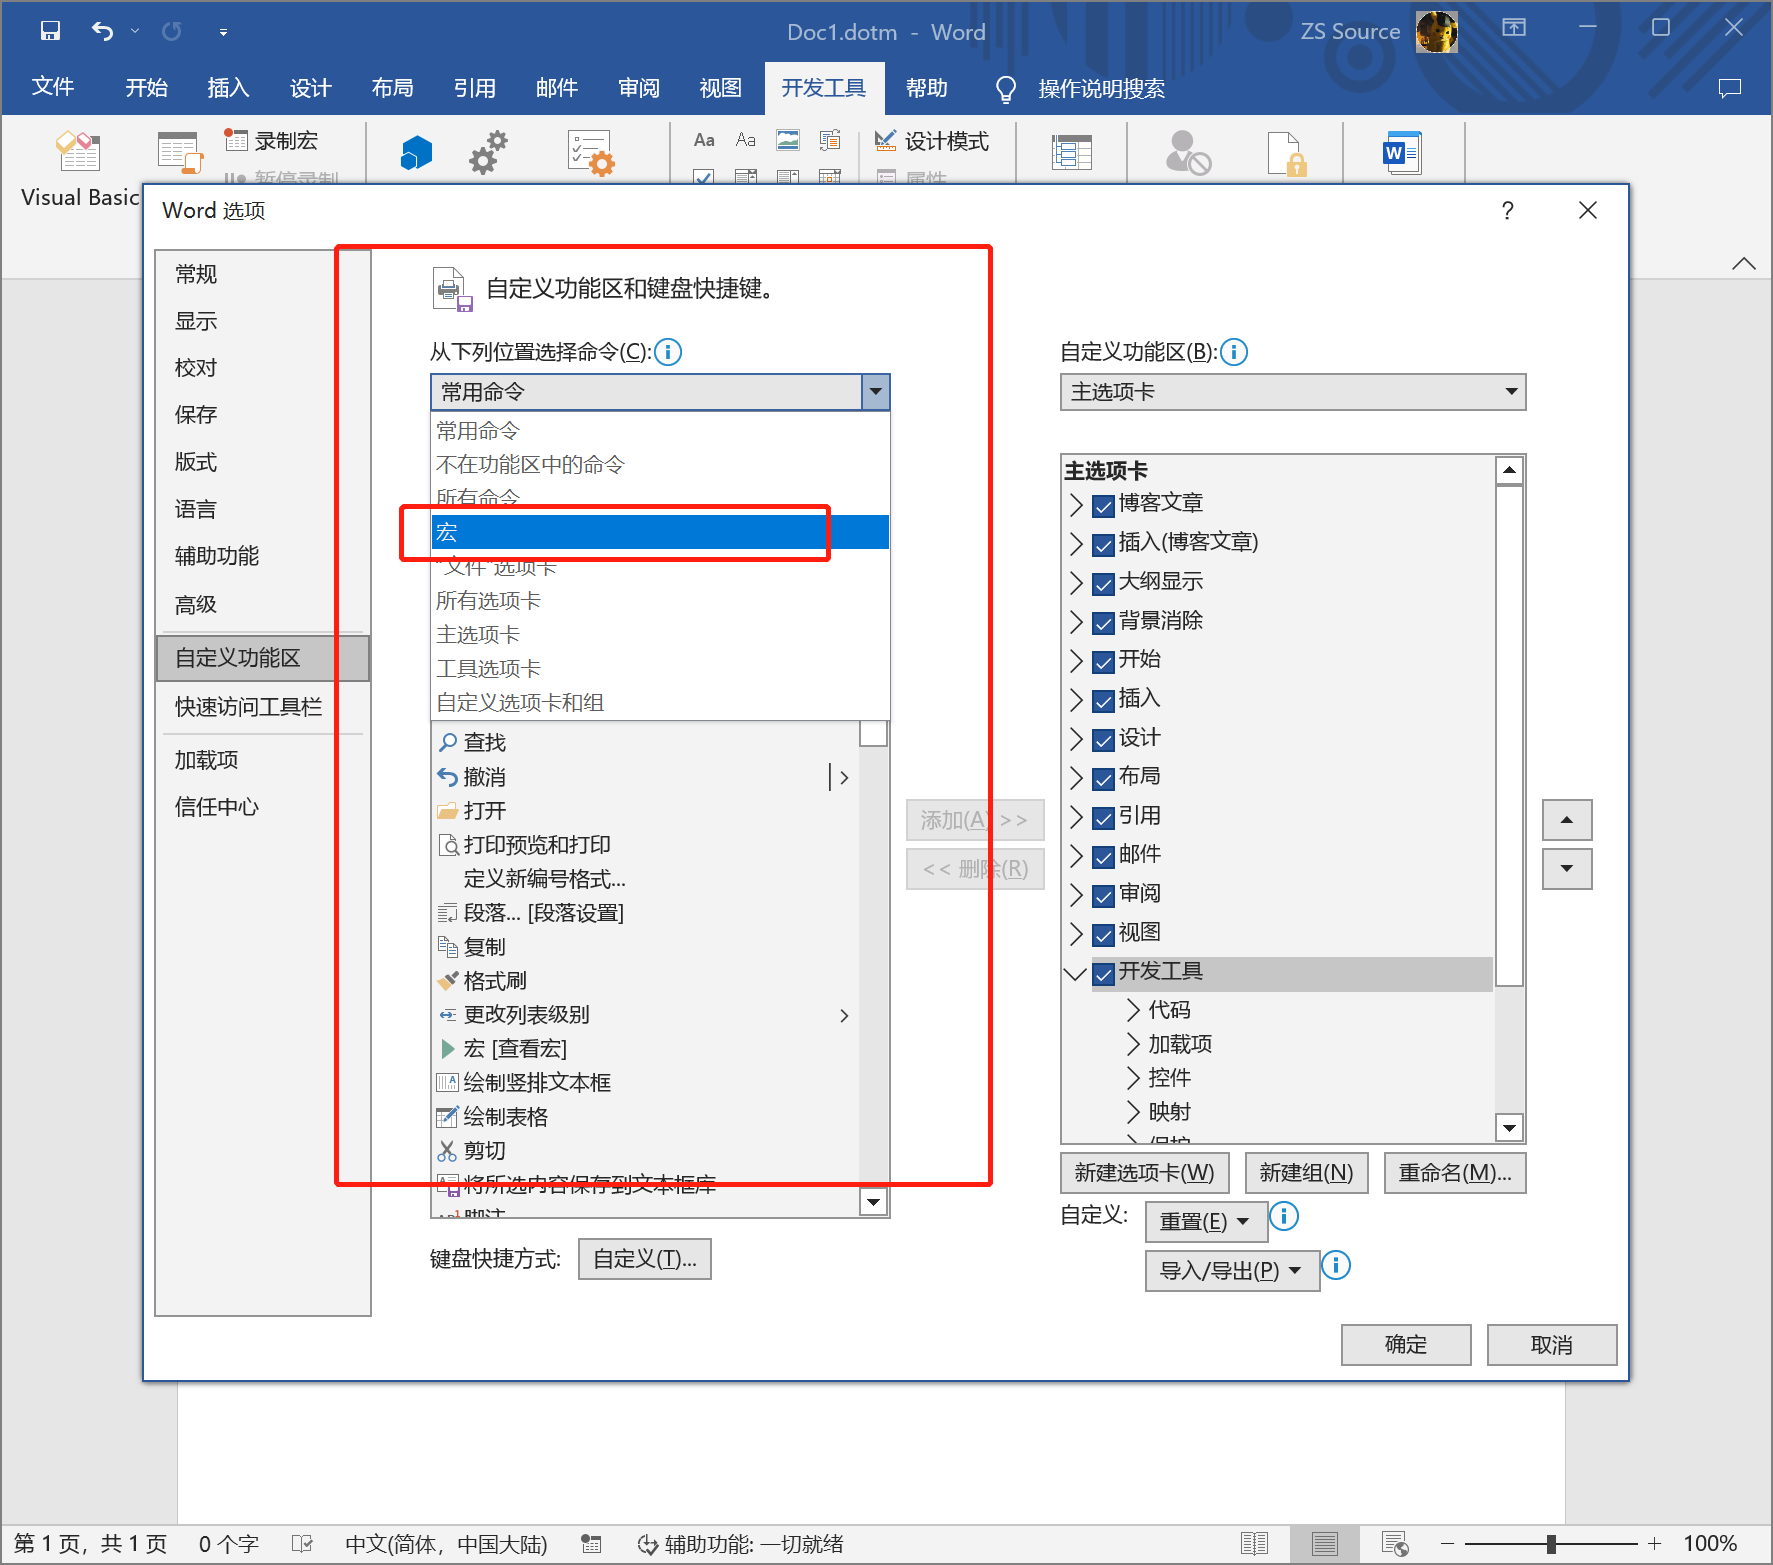Select 宏 in the command source list
The width and height of the screenshot is (1773, 1565).
[x=659, y=532]
